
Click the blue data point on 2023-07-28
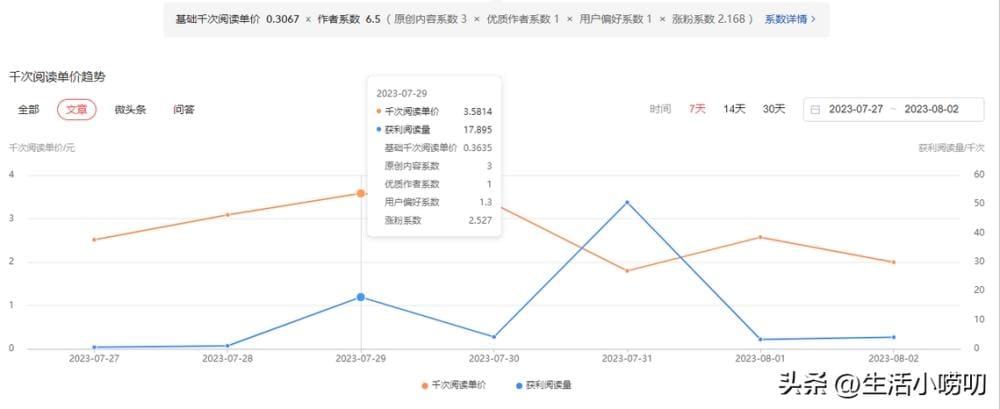point(228,346)
